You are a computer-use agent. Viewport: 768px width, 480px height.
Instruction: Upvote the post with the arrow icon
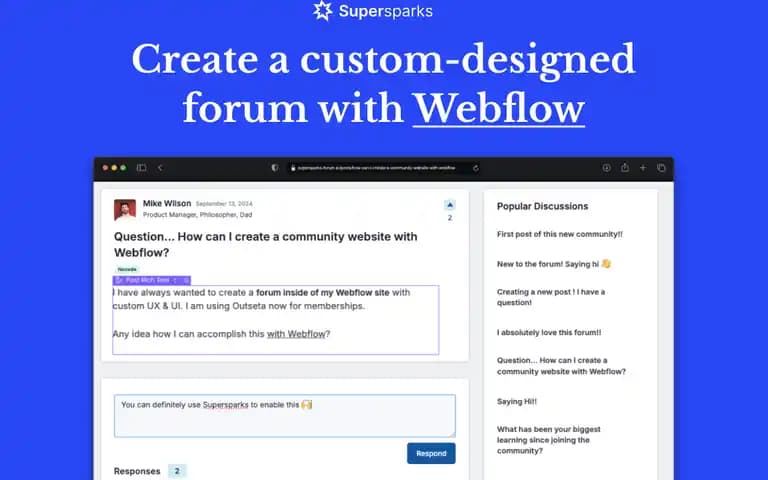coord(450,205)
